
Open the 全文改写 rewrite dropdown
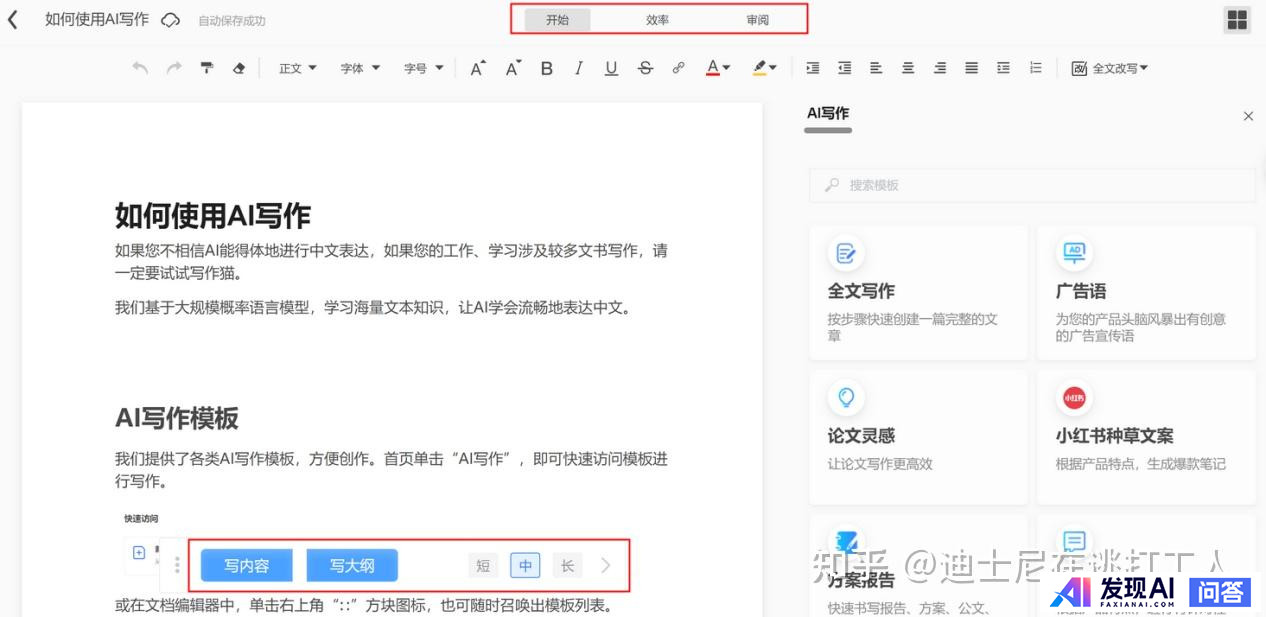[1109, 68]
